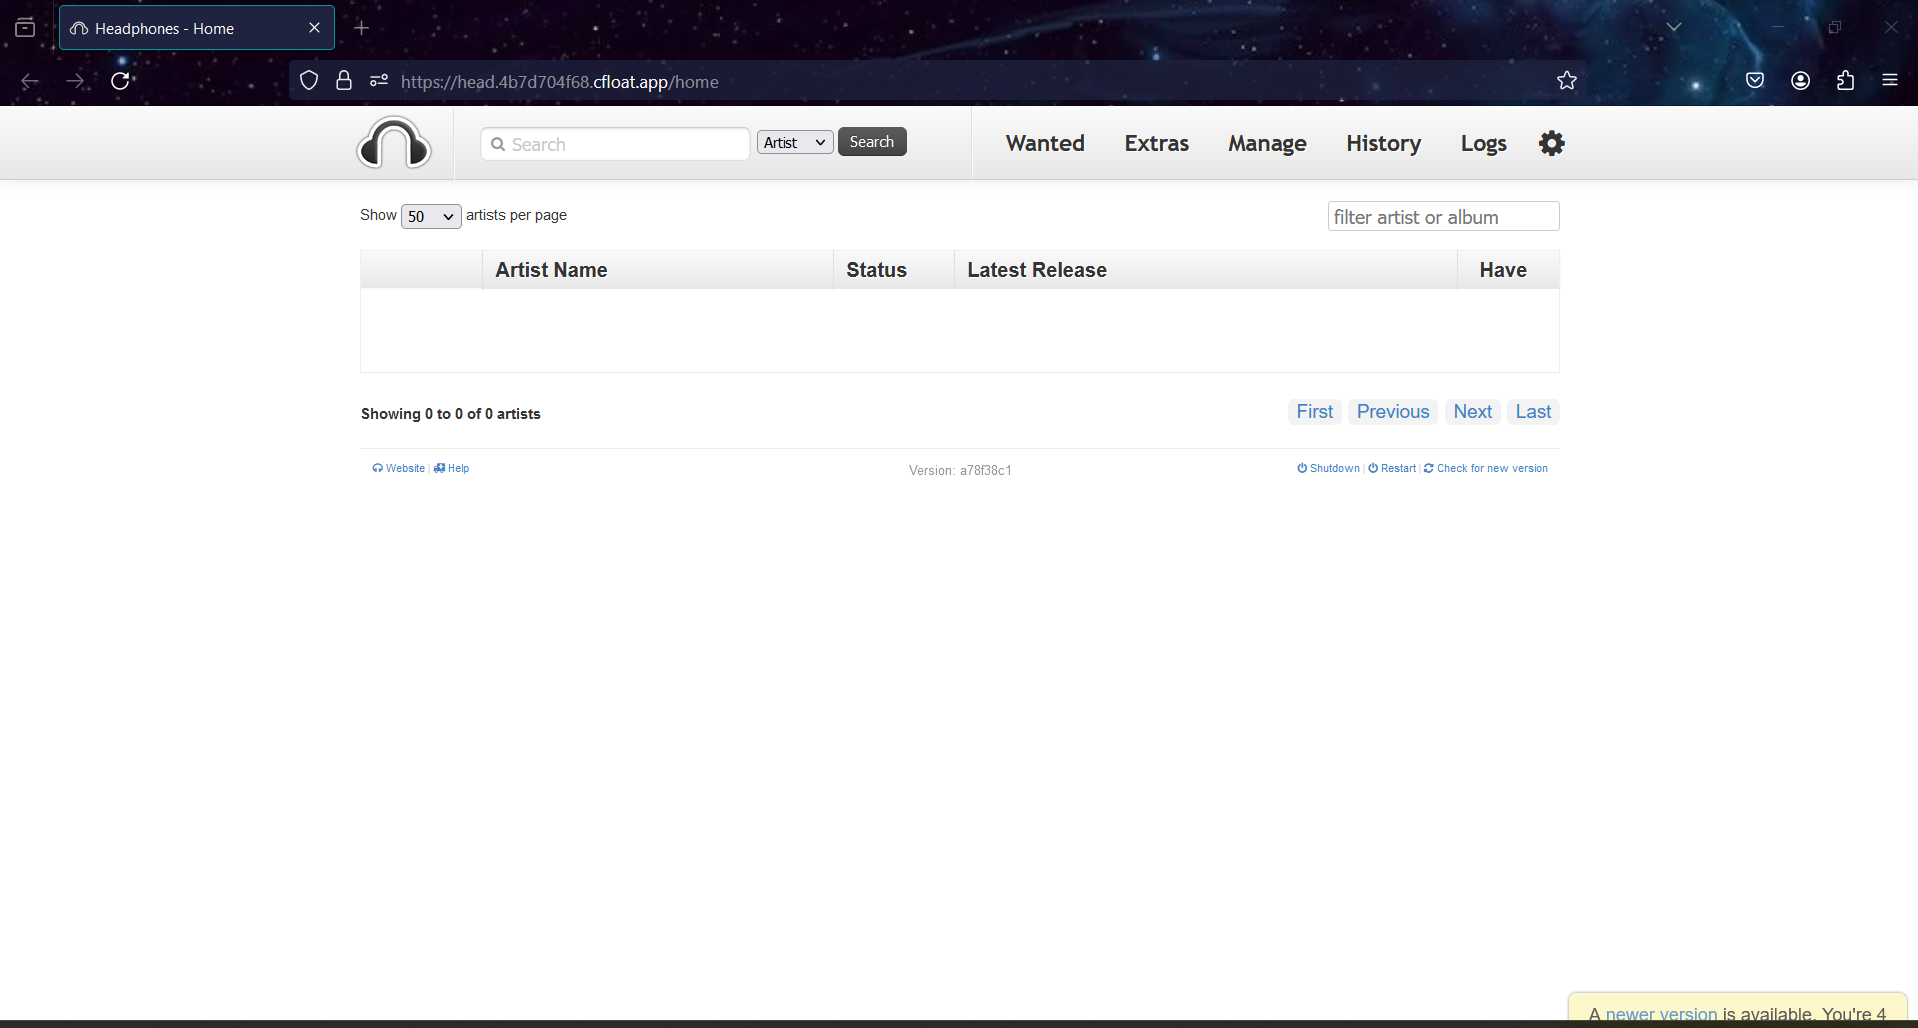
Task: Focus the filter artist or album field
Action: (x=1443, y=216)
